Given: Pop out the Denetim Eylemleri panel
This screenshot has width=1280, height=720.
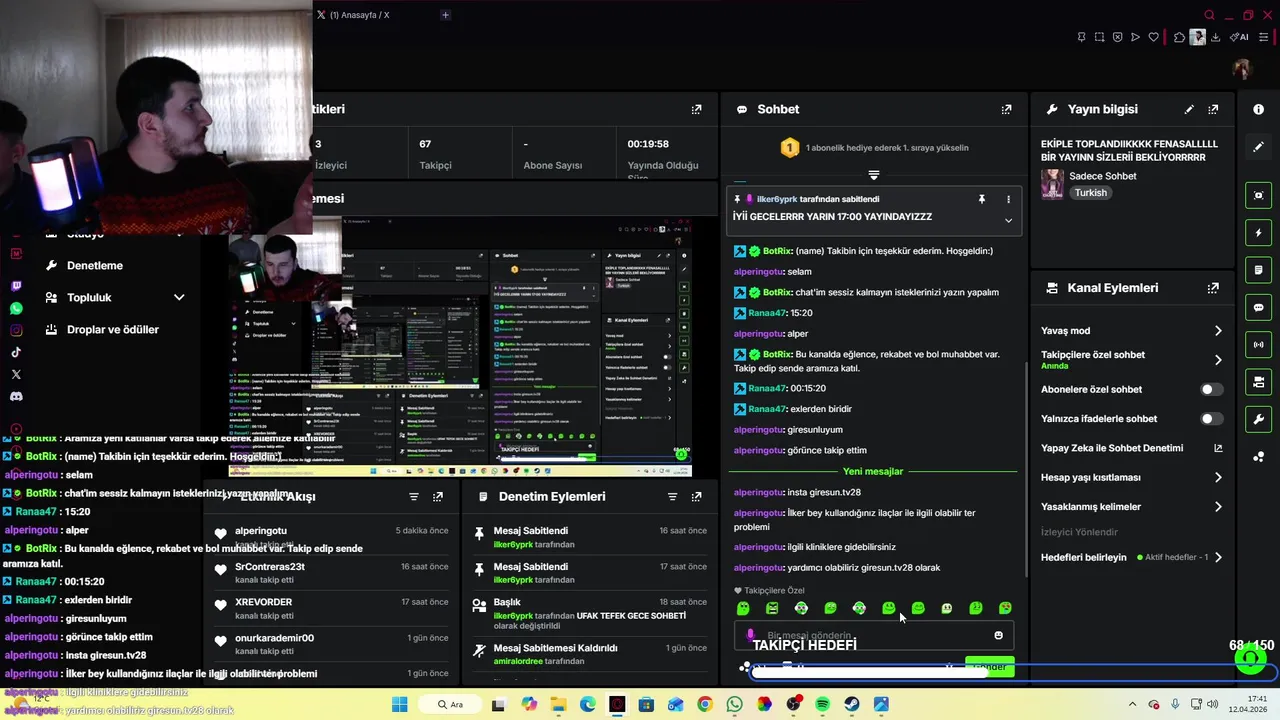Looking at the screenshot, I should coord(696,496).
